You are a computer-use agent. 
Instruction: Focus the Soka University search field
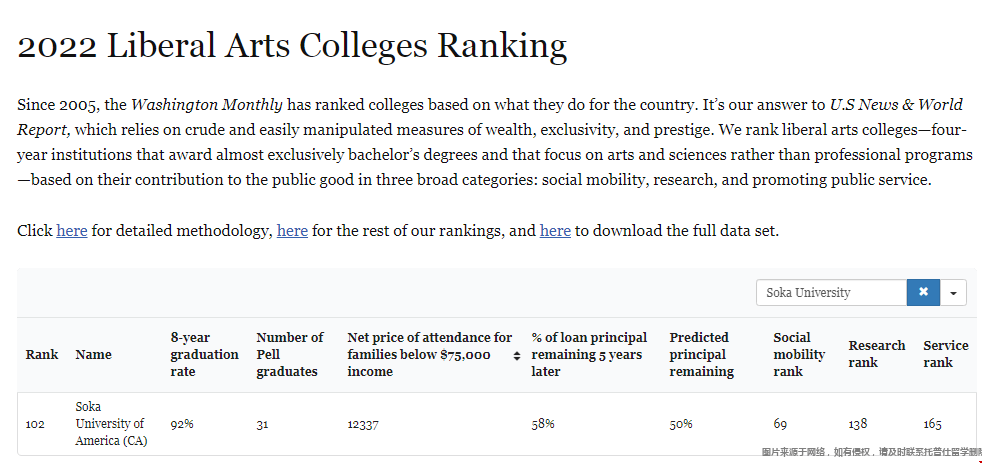[x=831, y=293]
